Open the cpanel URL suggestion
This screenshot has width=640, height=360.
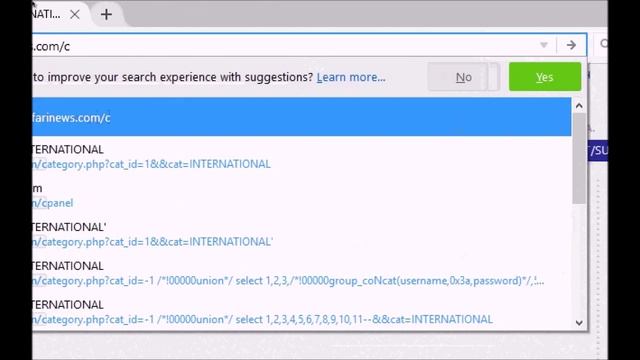[302, 196]
